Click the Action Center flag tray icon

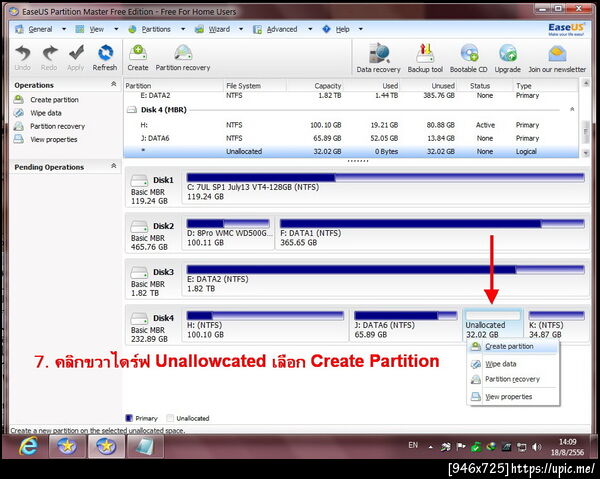pyautogui.click(x=461, y=446)
